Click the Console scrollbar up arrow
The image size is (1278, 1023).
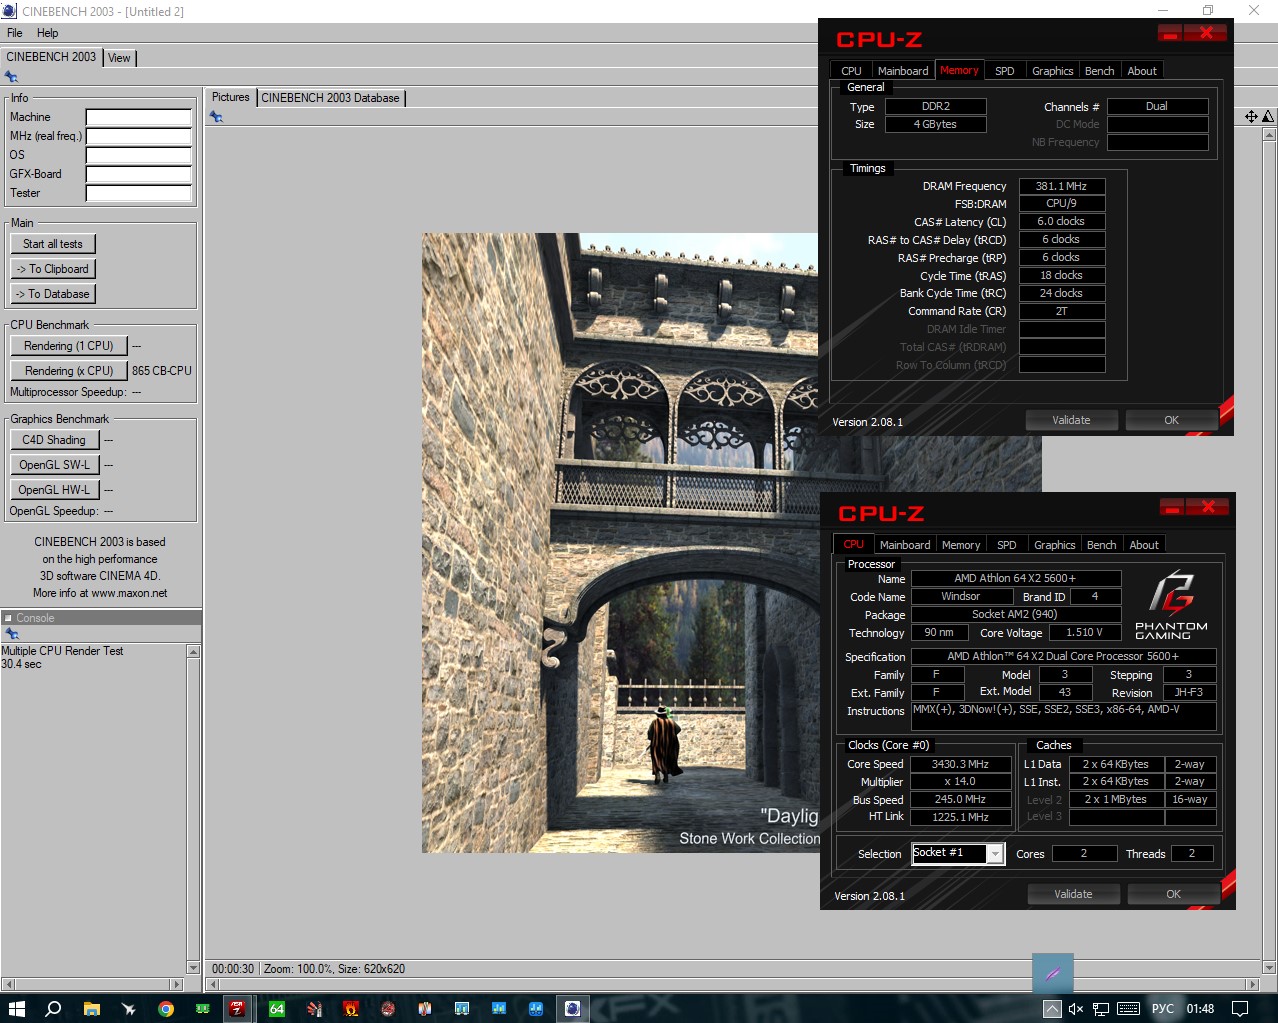pos(194,652)
